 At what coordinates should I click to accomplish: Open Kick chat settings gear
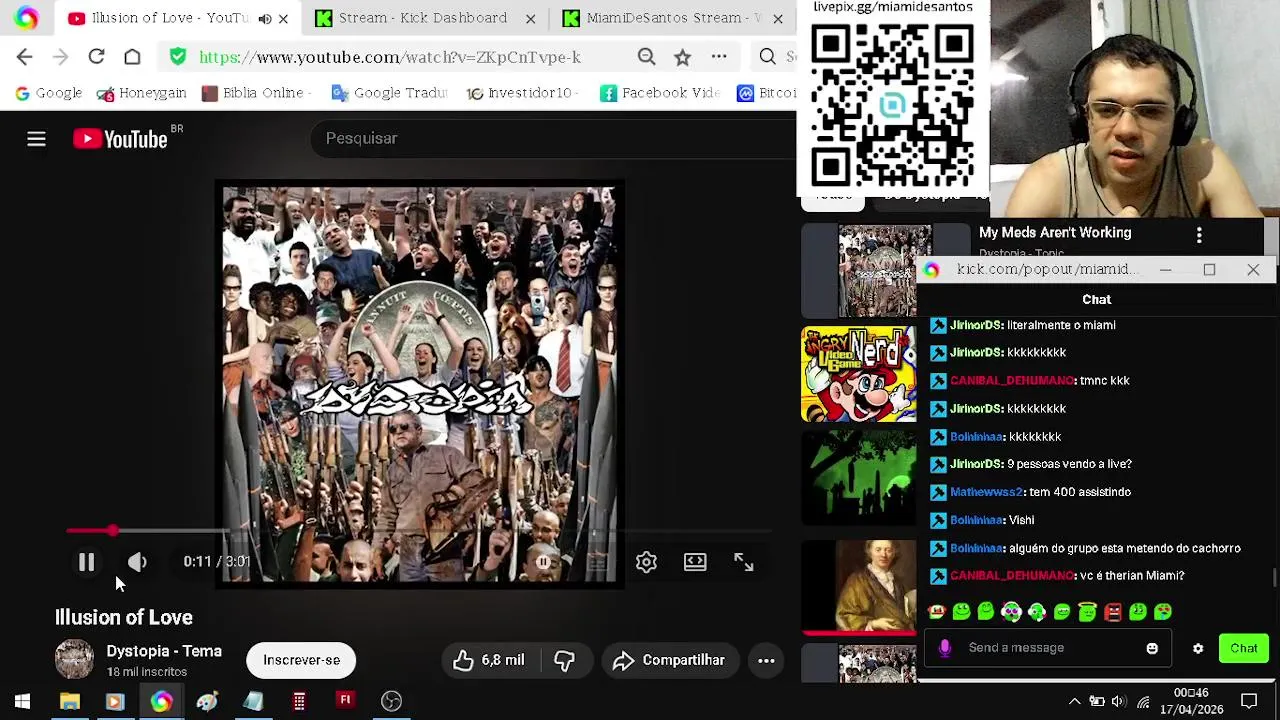pyautogui.click(x=1198, y=648)
